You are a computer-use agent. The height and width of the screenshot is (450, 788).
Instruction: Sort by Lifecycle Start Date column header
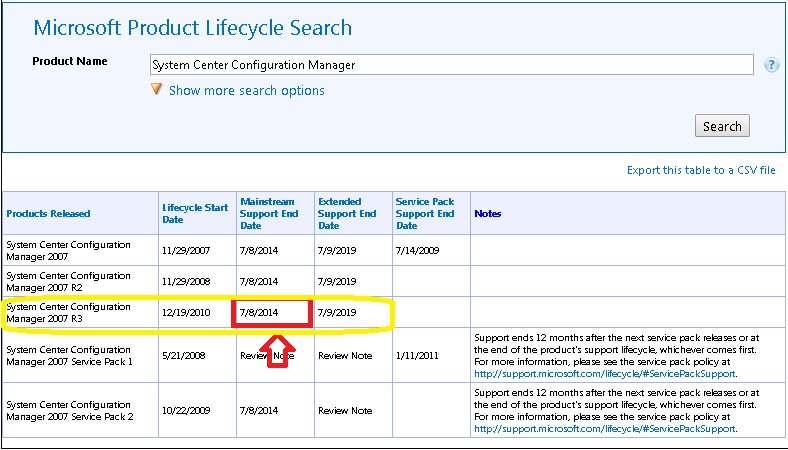click(x=195, y=214)
